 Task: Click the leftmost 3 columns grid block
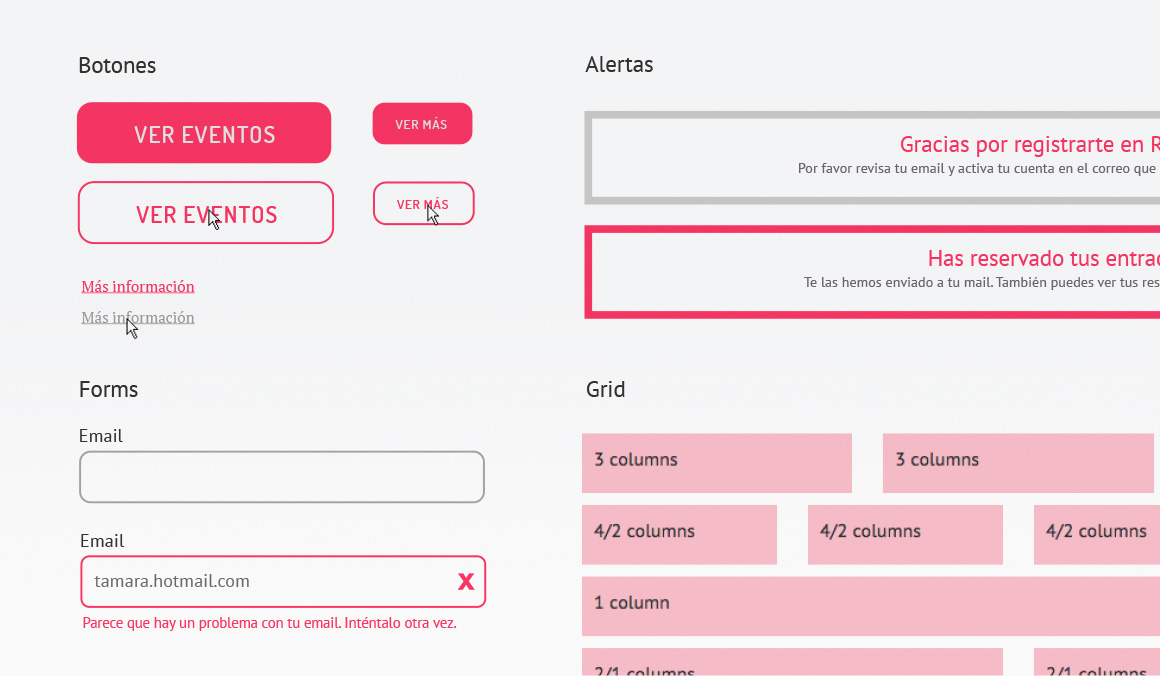click(716, 462)
